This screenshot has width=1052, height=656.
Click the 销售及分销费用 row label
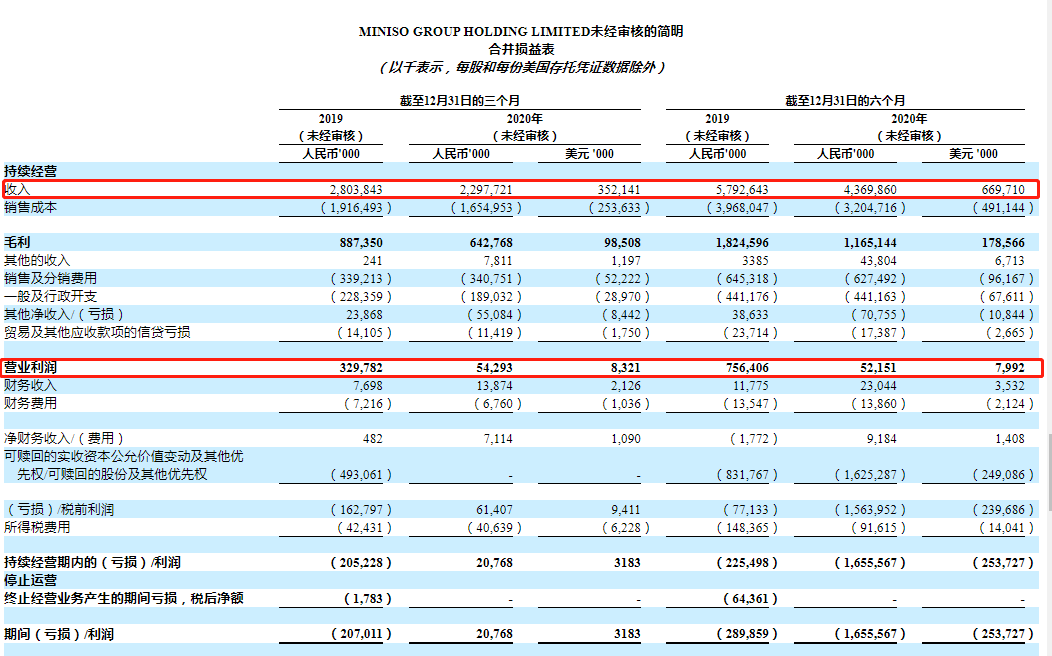tap(50, 278)
